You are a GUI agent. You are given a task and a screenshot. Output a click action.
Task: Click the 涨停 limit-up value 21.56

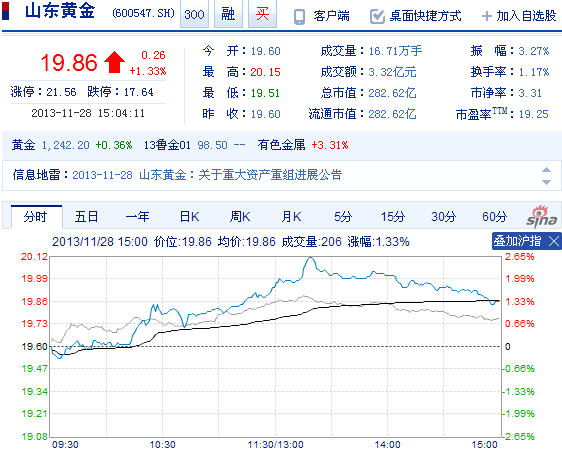click(61, 92)
